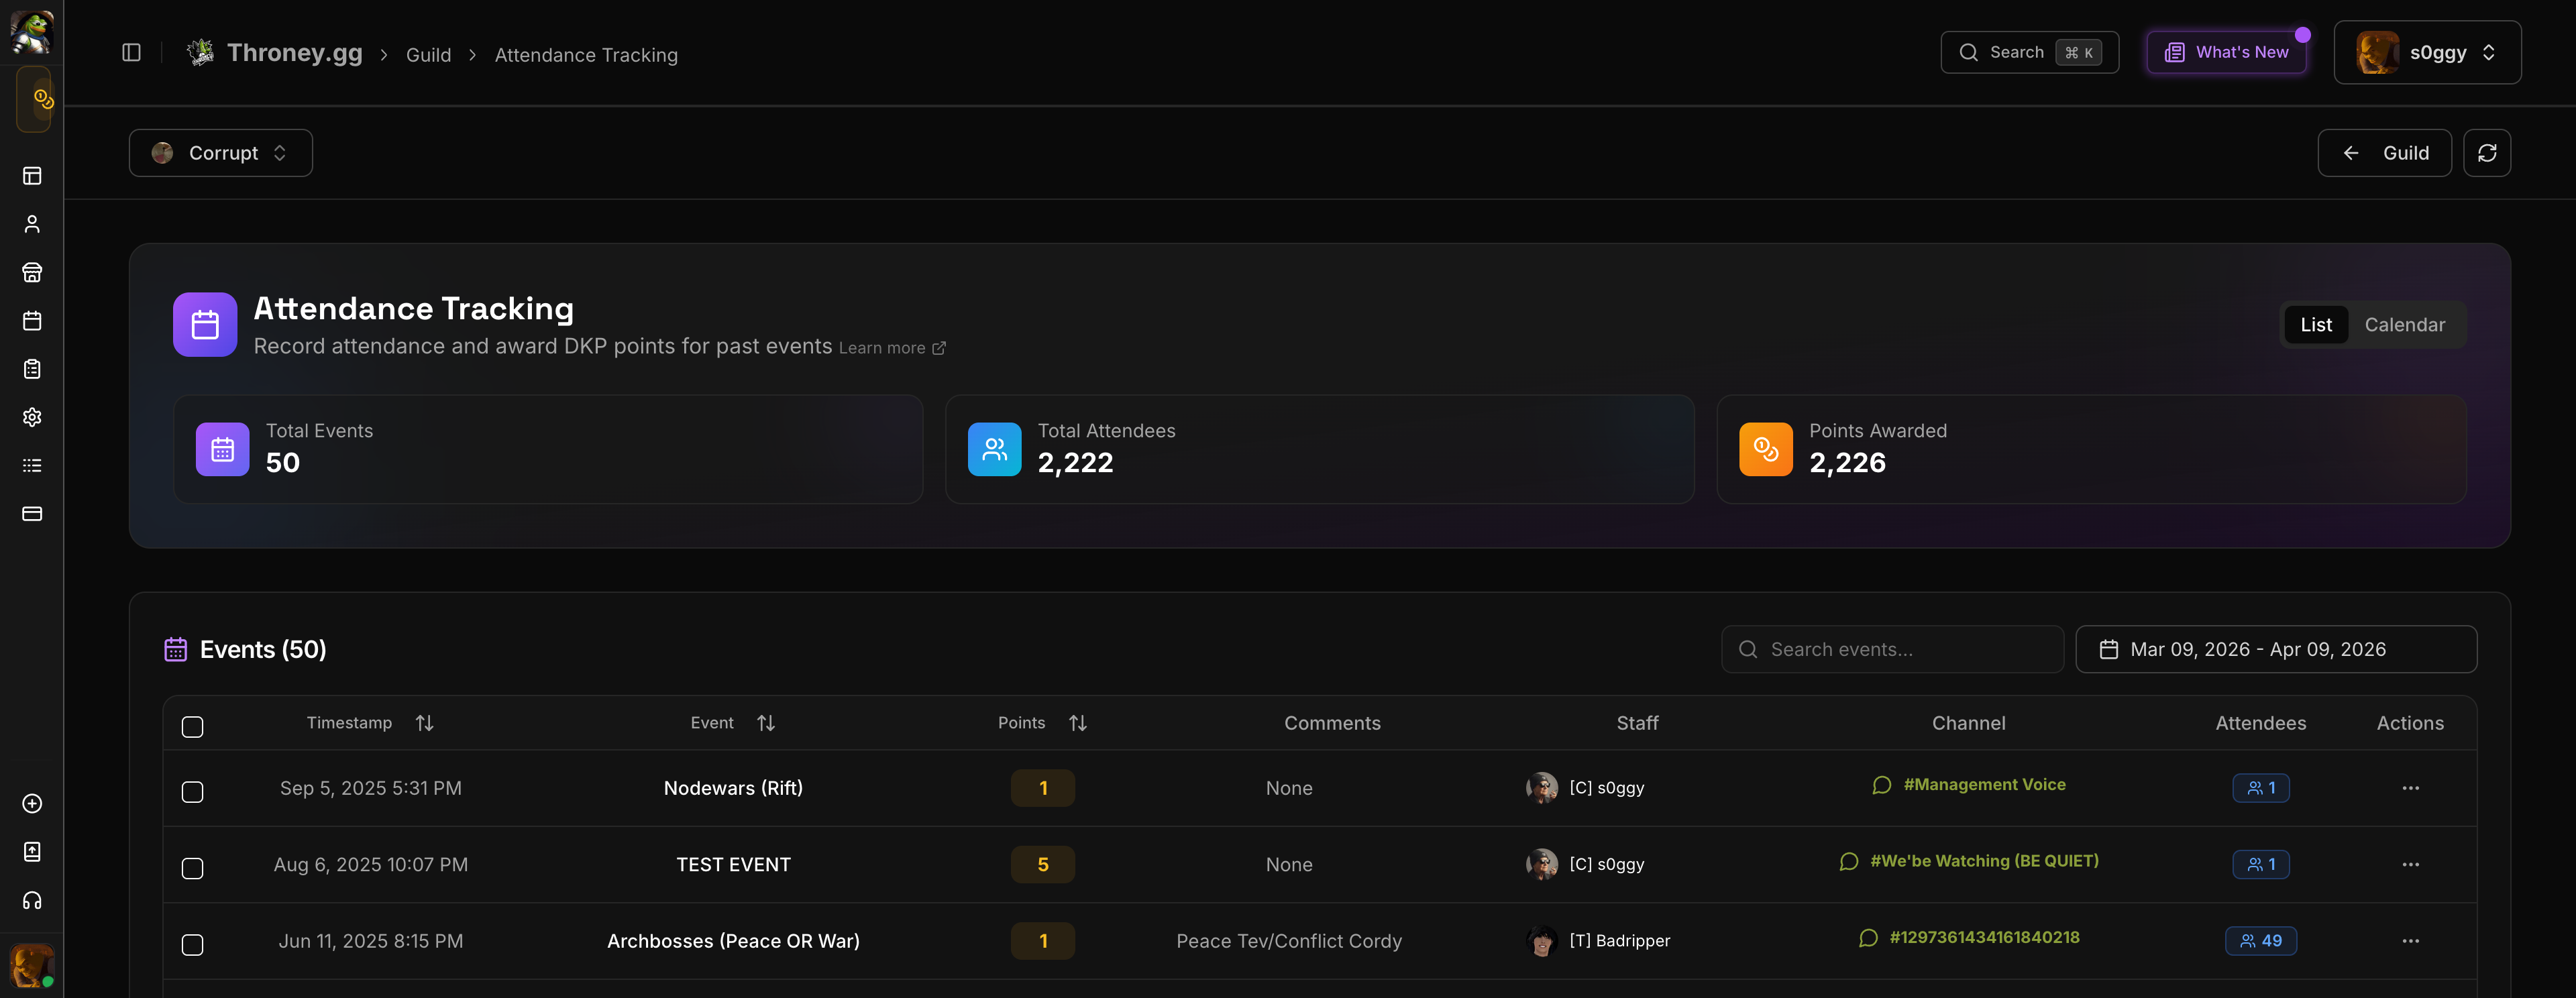Toggle the sidebar panel icon
This screenshot has height=998, width=2576.
point(131,53)
